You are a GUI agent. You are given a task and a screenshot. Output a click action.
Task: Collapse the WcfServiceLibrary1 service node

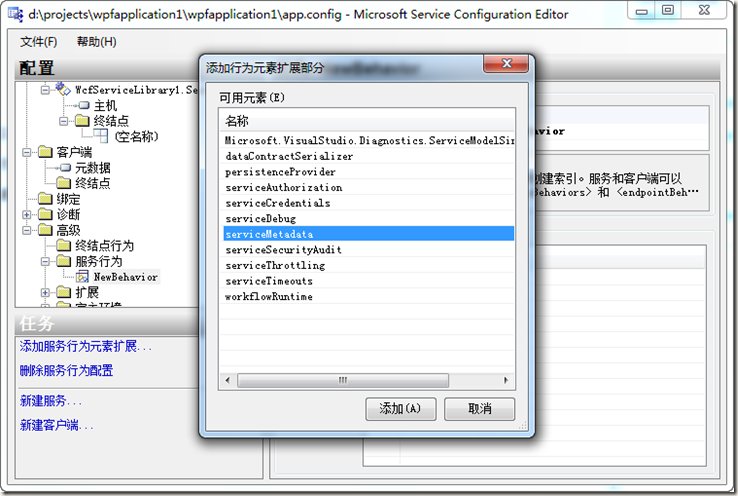pos(45,89)
